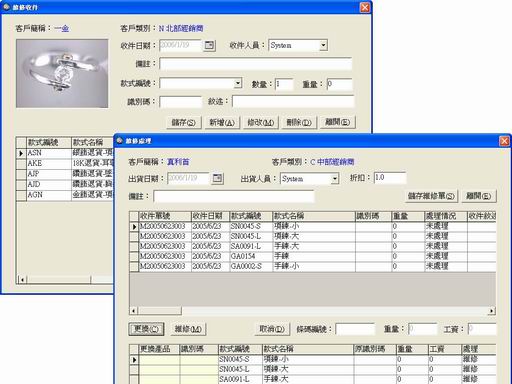Close the back repair receiving window

[x=365, y=7]
